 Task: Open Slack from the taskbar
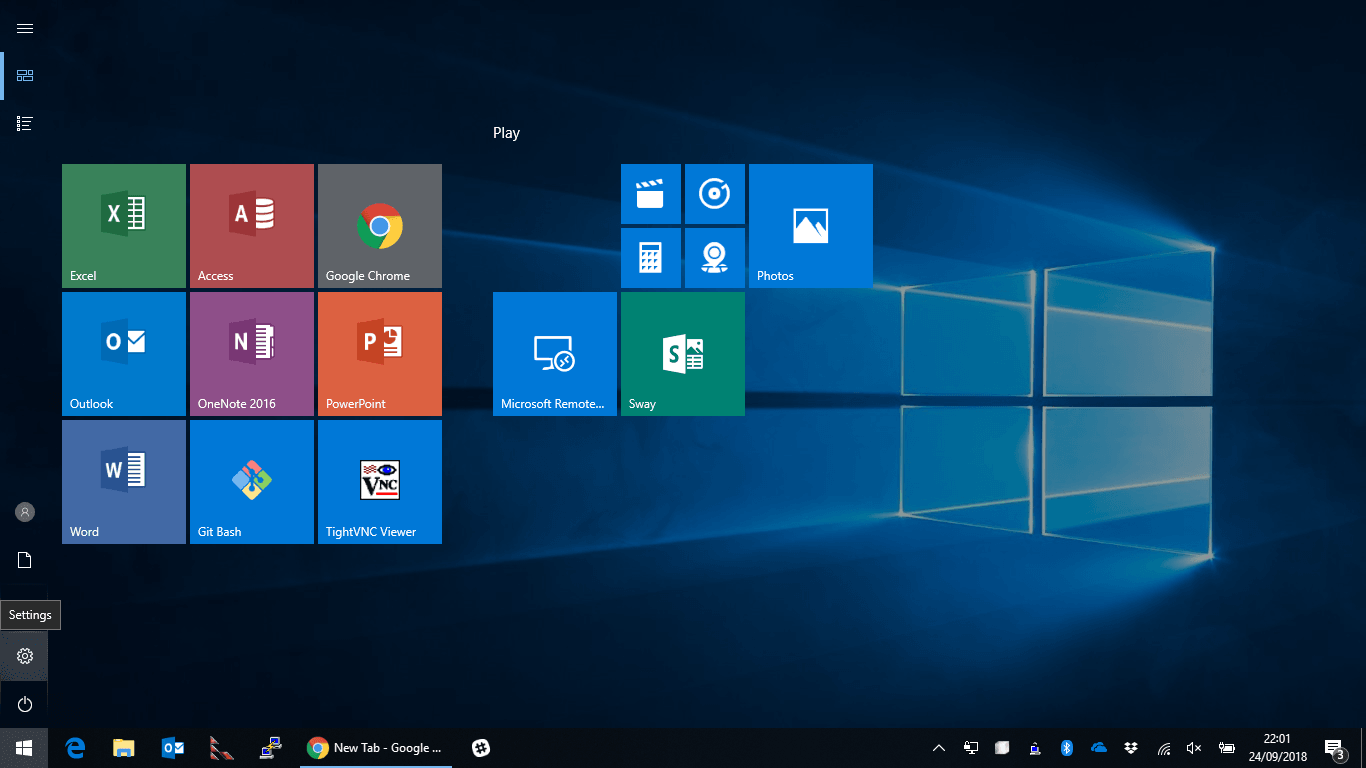click(x=481, y=748)
